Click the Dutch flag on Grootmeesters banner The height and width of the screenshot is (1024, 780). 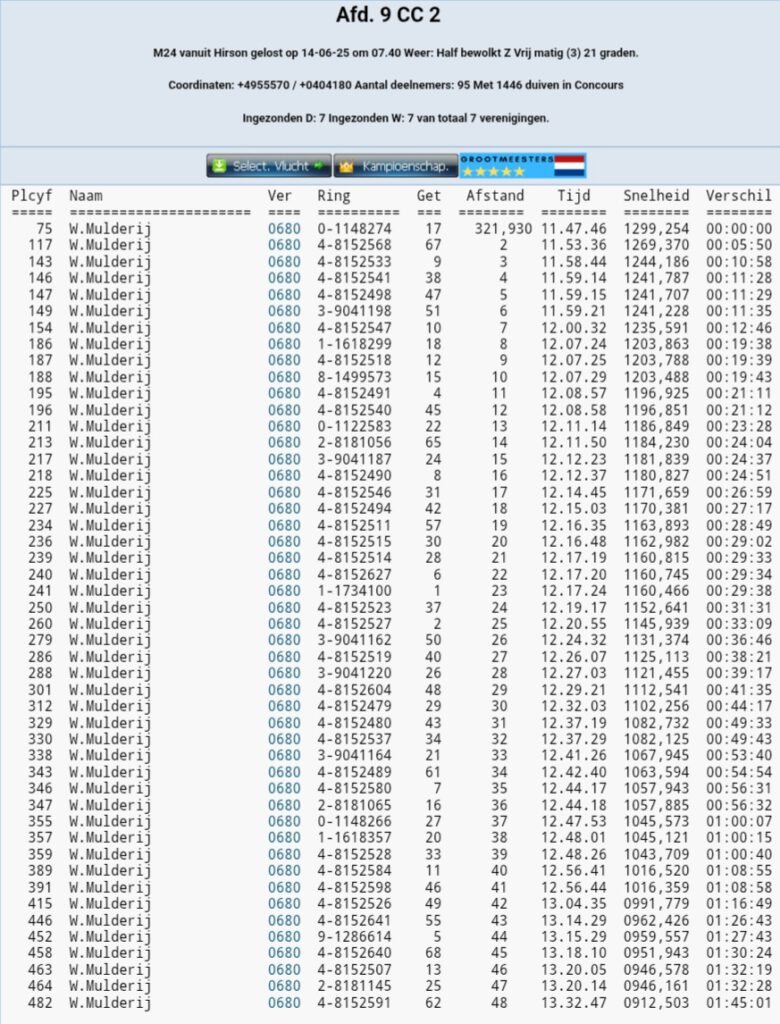pyautogui.click(x=570, y=166)
